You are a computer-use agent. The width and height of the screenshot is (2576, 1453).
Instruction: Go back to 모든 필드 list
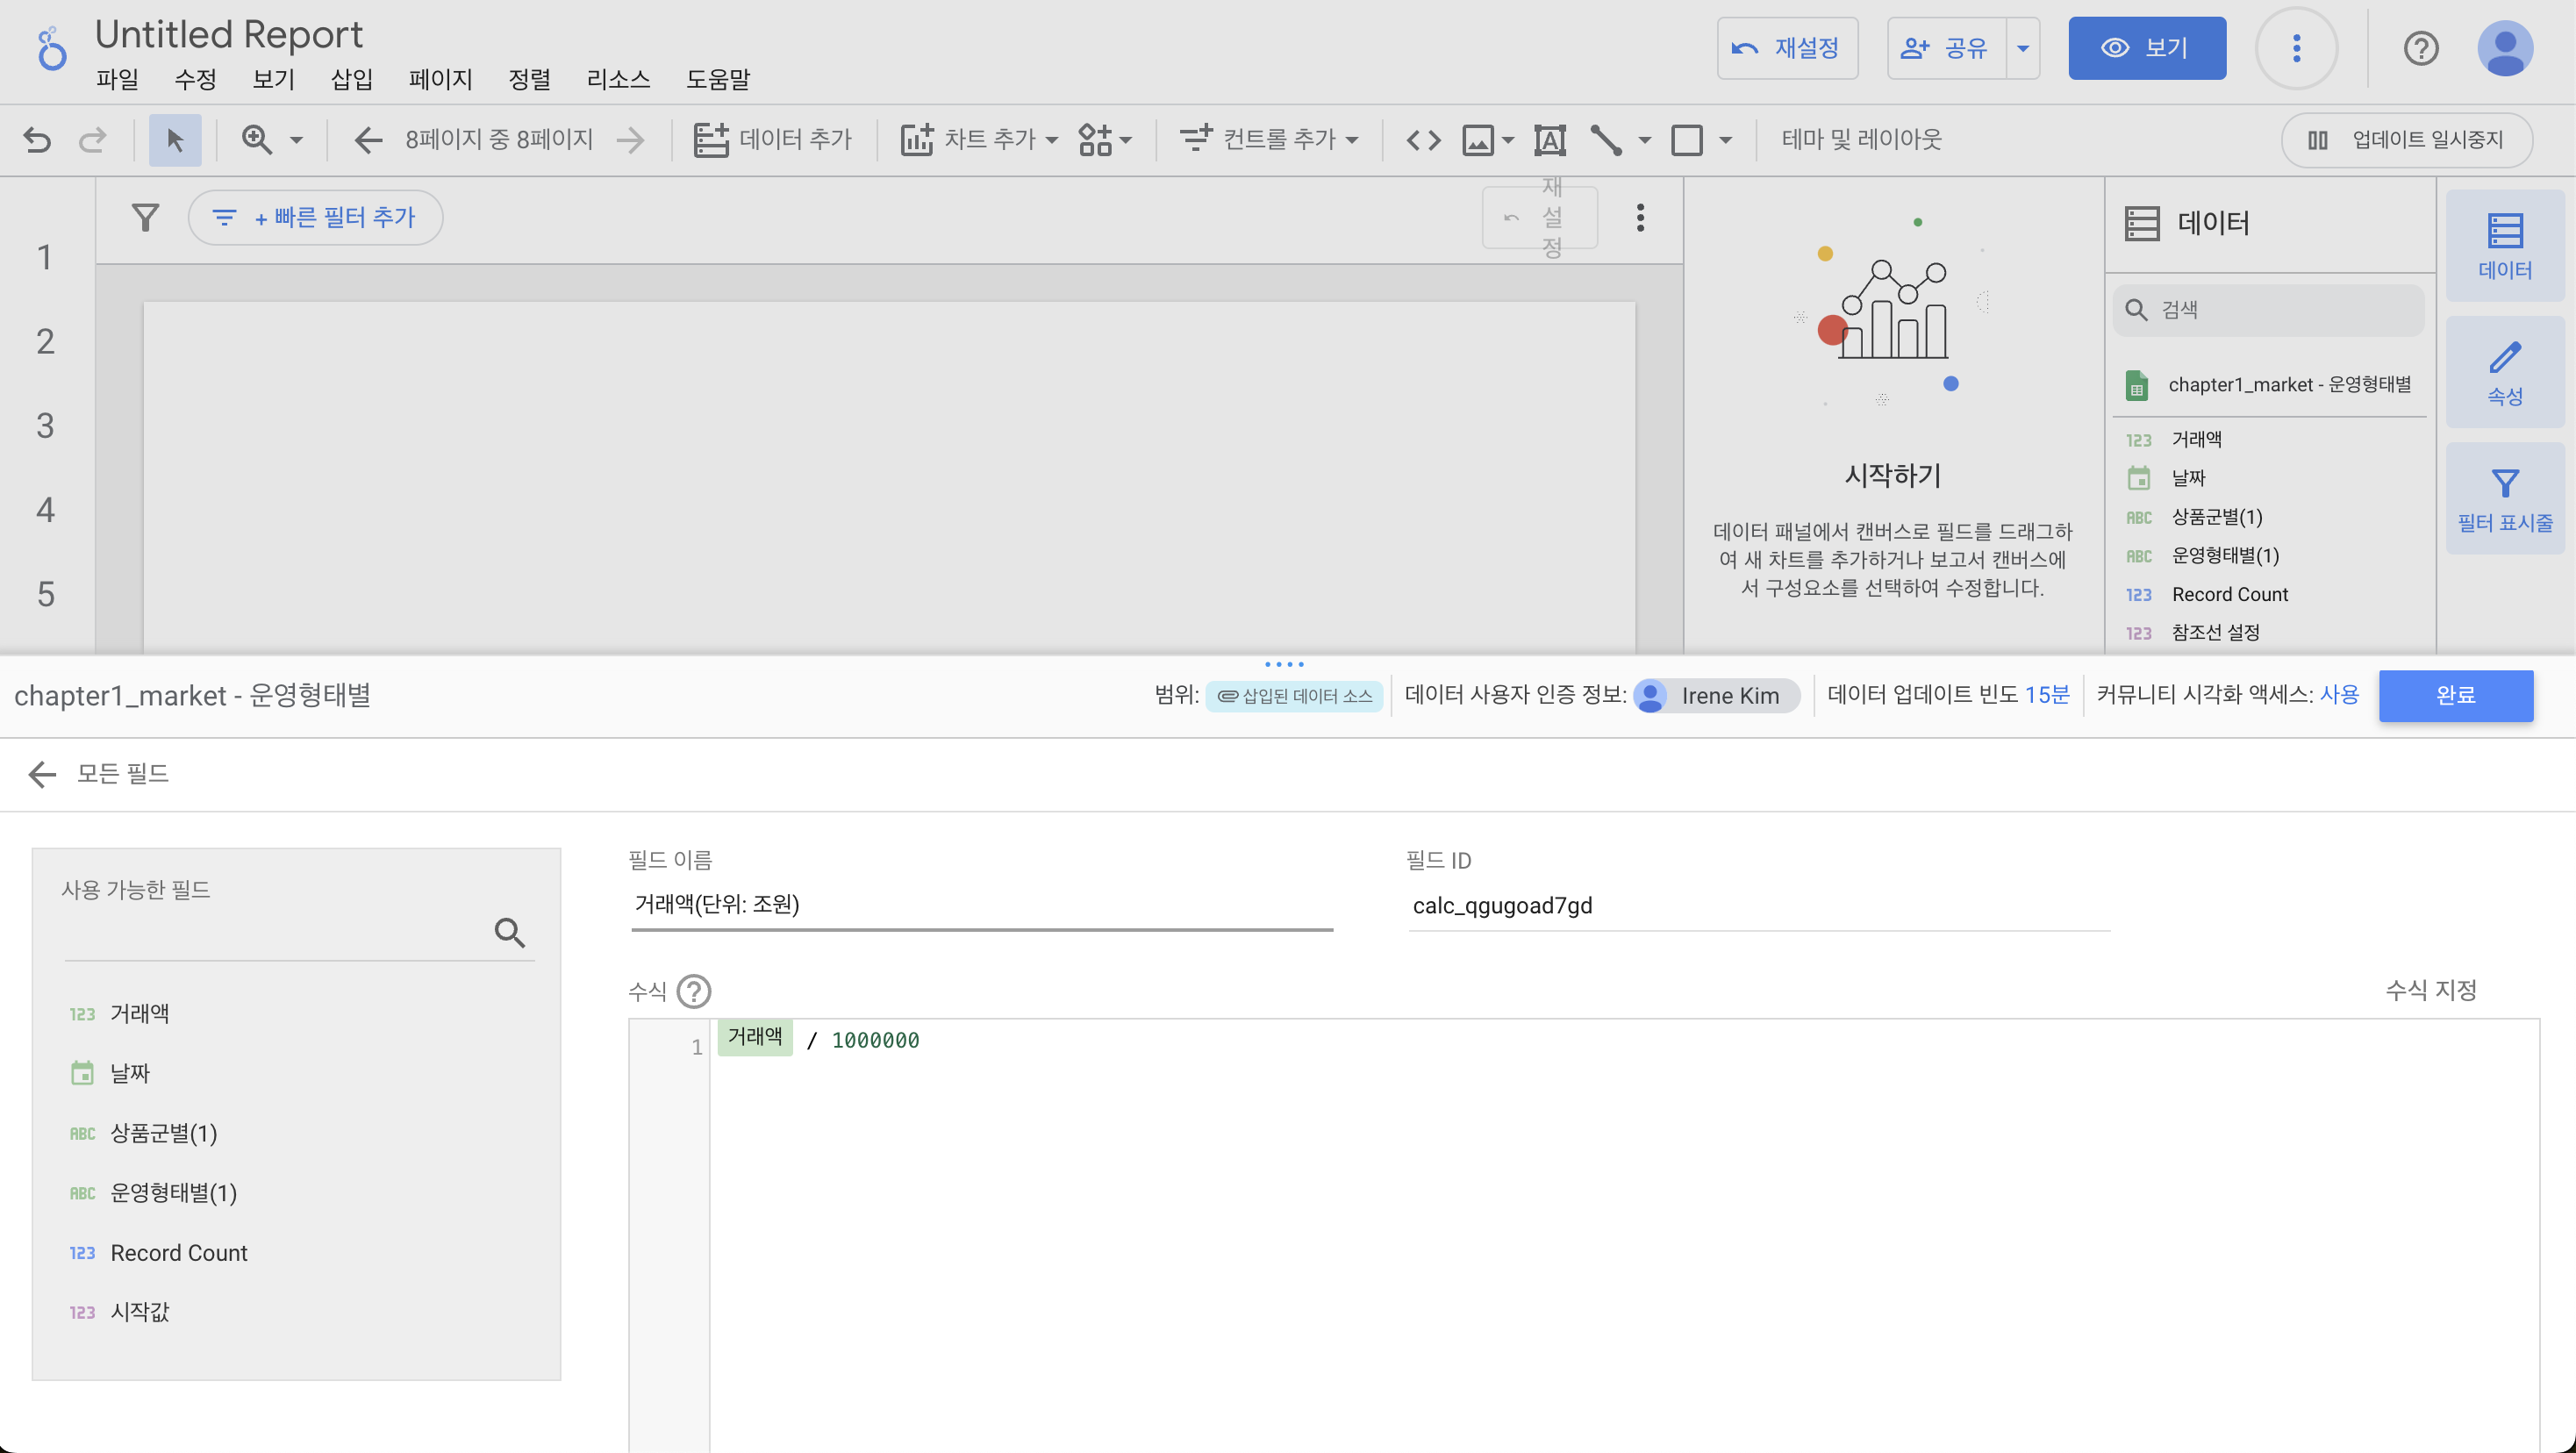(x=42, y=773)
